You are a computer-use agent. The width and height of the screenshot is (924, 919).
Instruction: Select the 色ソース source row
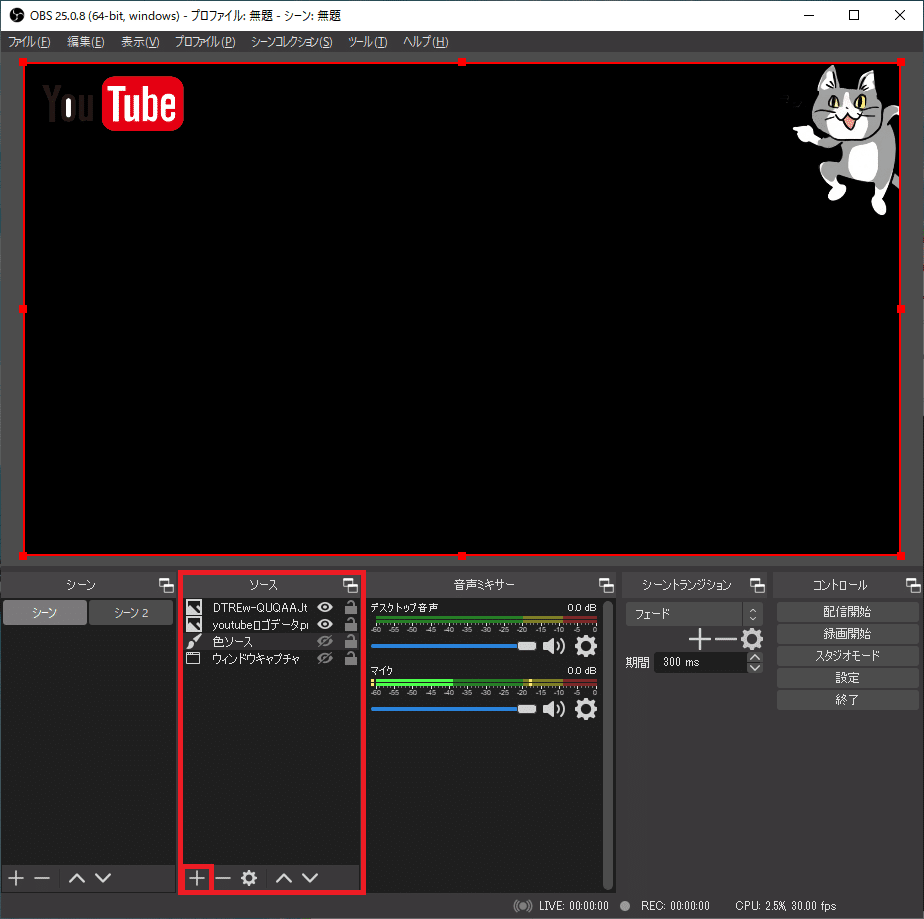(271, 642)
